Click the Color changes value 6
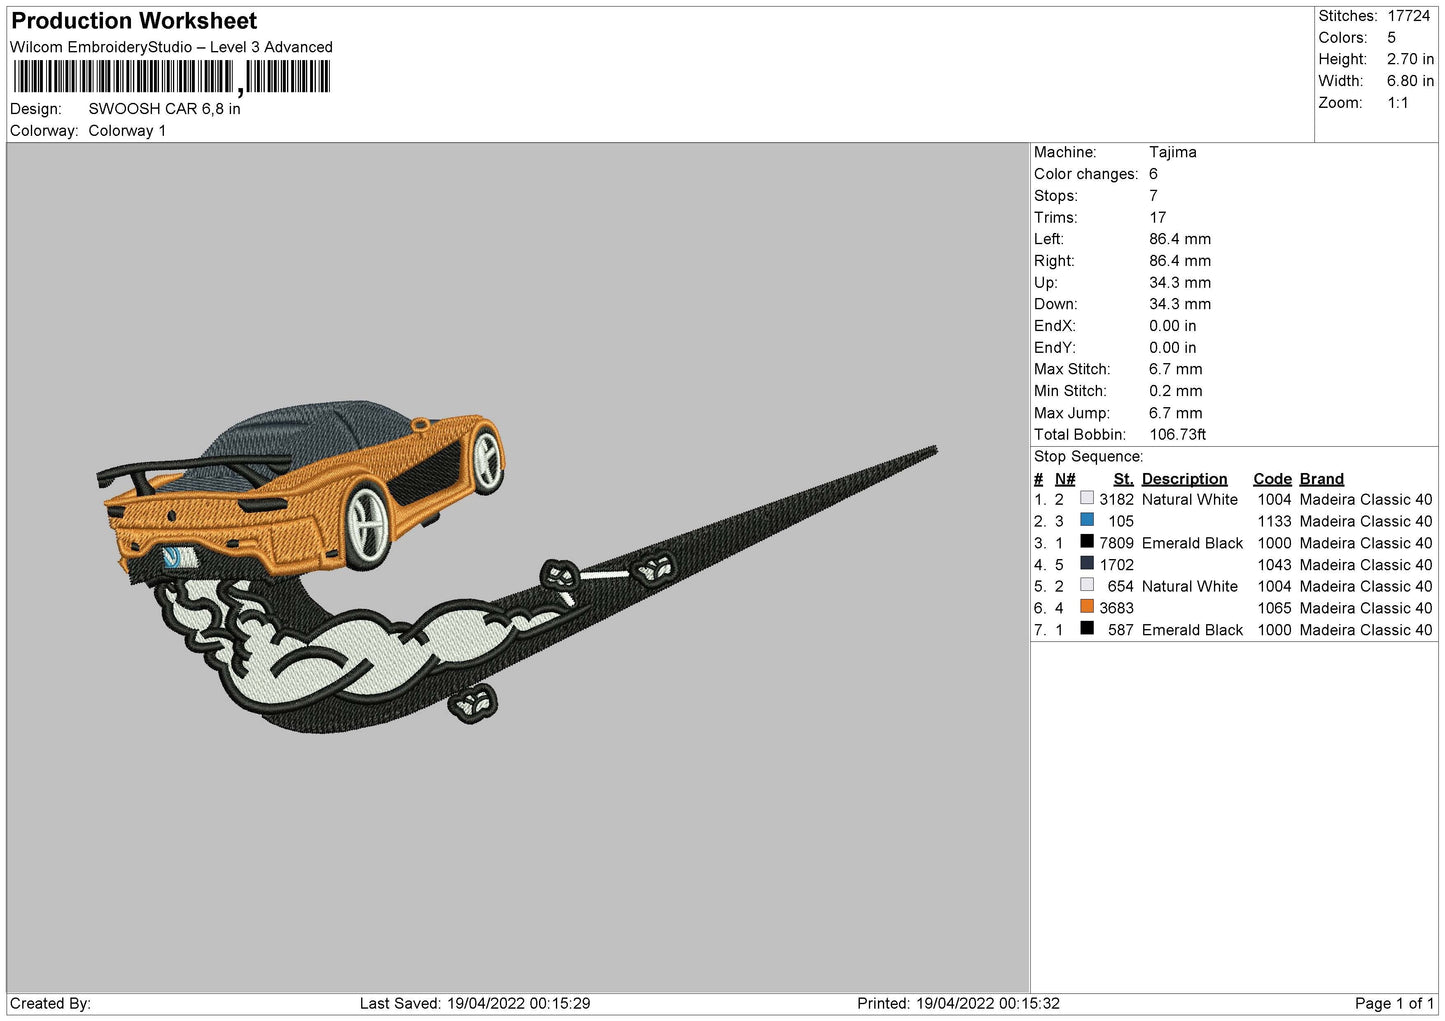The image size is (1445, 1021). [1153, 174]
